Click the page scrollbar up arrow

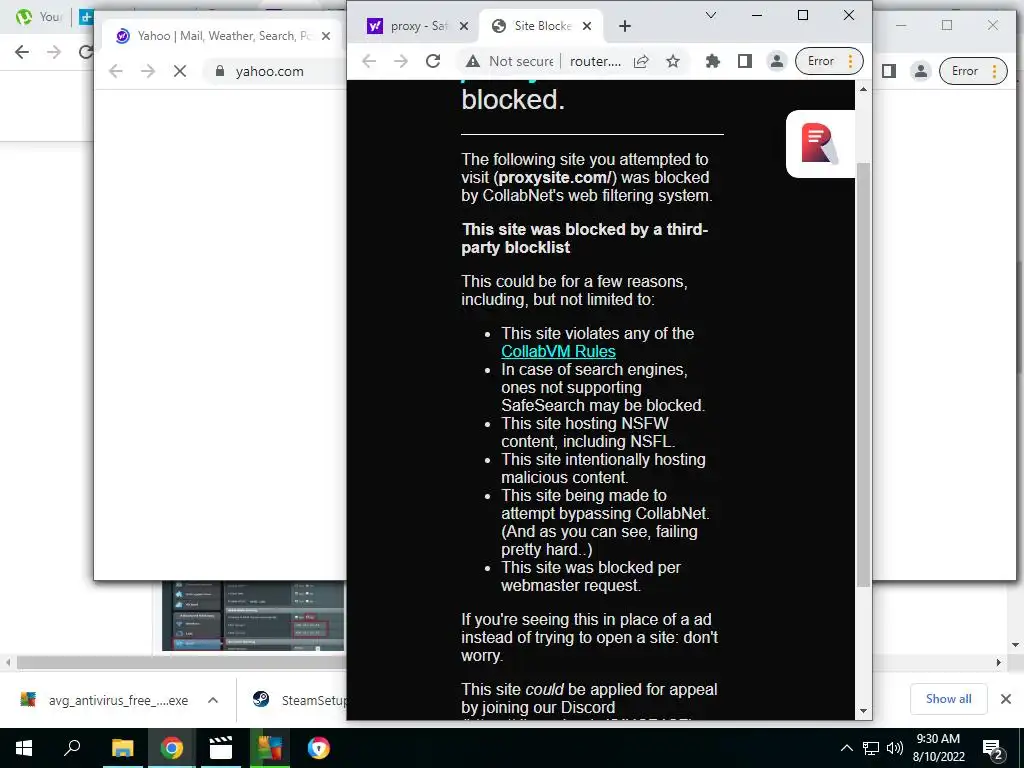(863, 89)
